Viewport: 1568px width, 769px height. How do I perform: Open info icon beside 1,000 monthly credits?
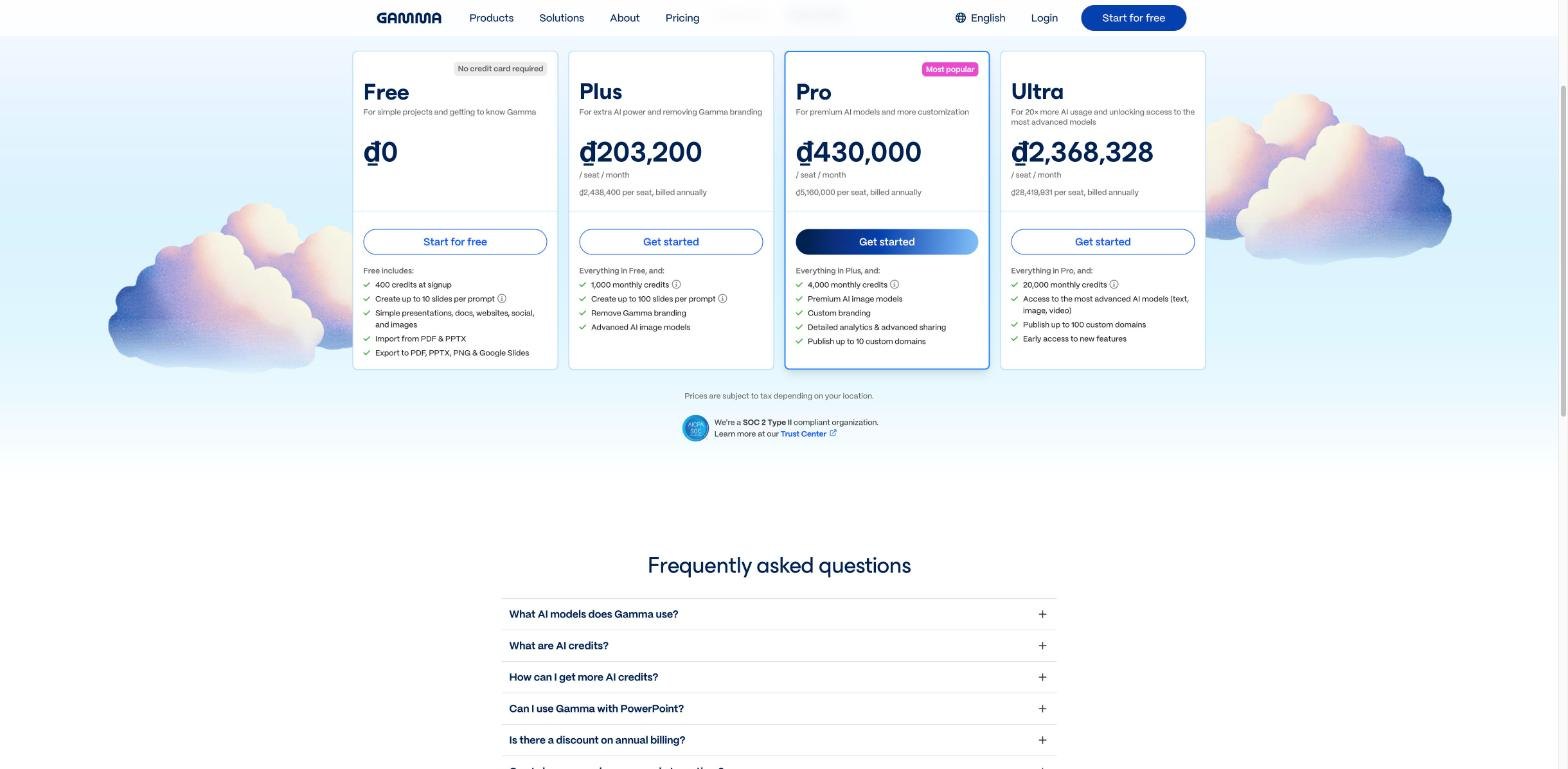pyautogui.click(x=676, y=285)
